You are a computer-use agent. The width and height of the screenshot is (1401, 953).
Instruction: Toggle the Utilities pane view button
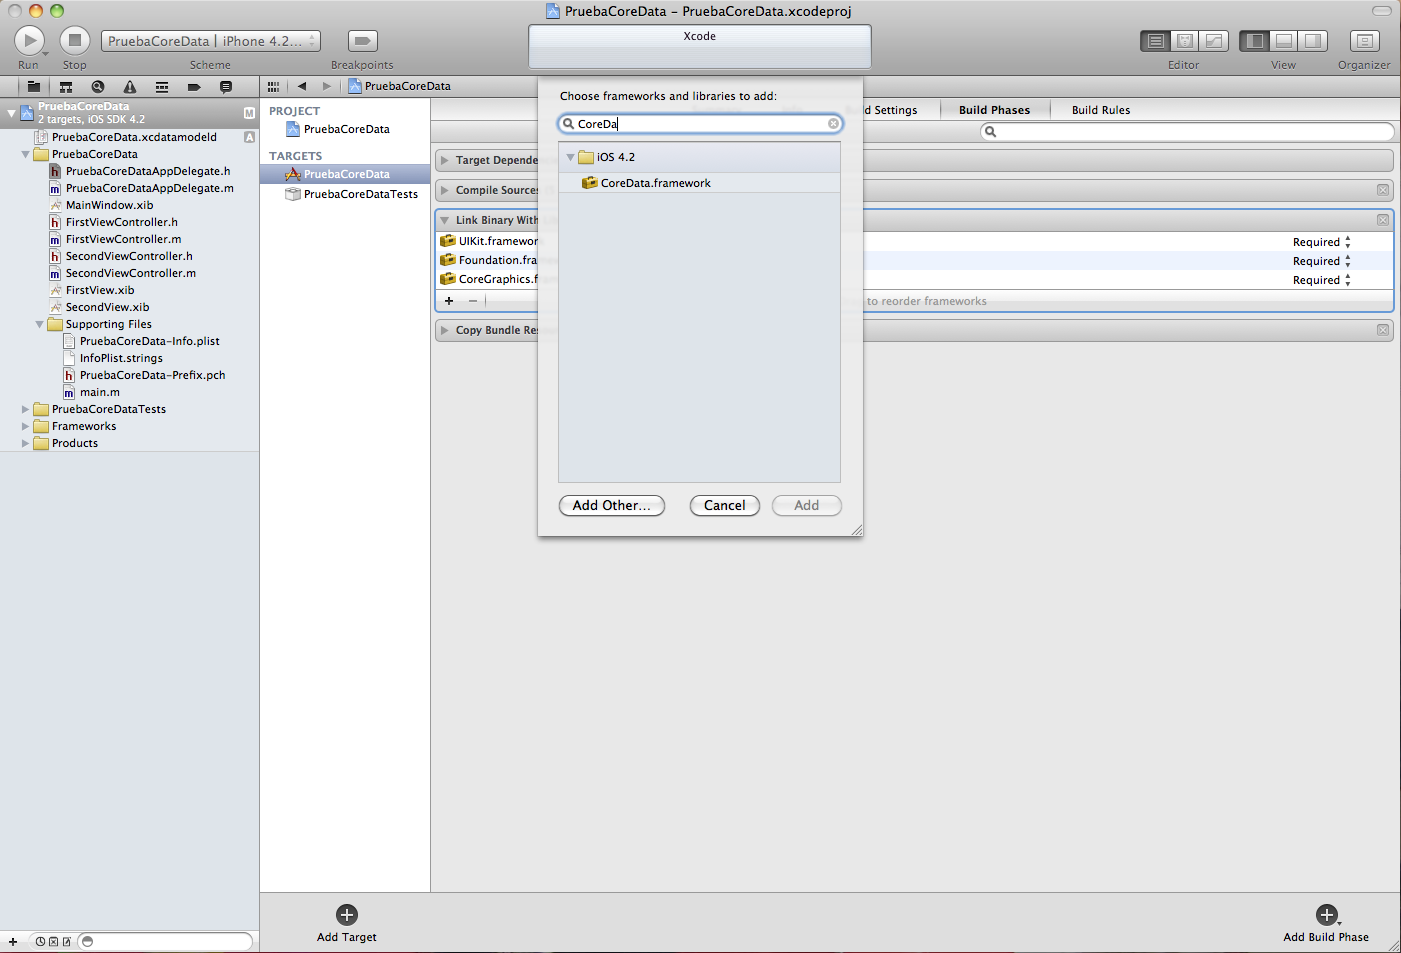tap(1313, 41)
